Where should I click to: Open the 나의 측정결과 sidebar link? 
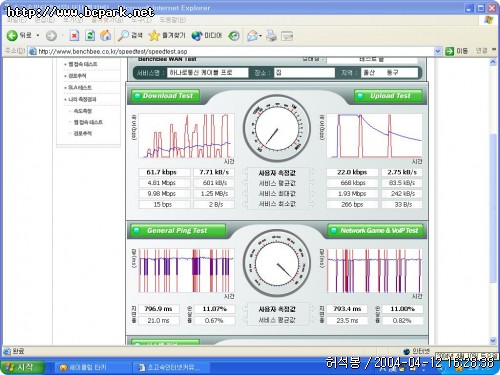(x=82, y=99)
